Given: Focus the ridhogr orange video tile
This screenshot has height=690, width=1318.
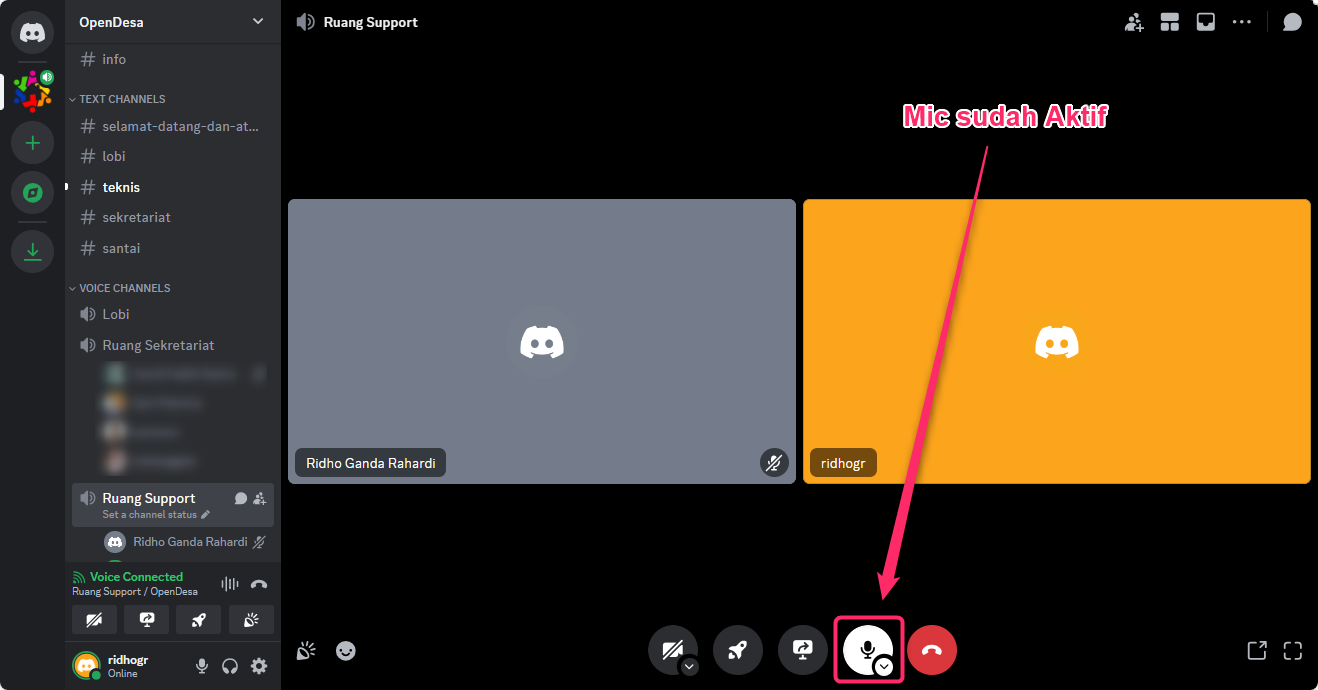Looking at the screenshot, I should (1057, 341).
